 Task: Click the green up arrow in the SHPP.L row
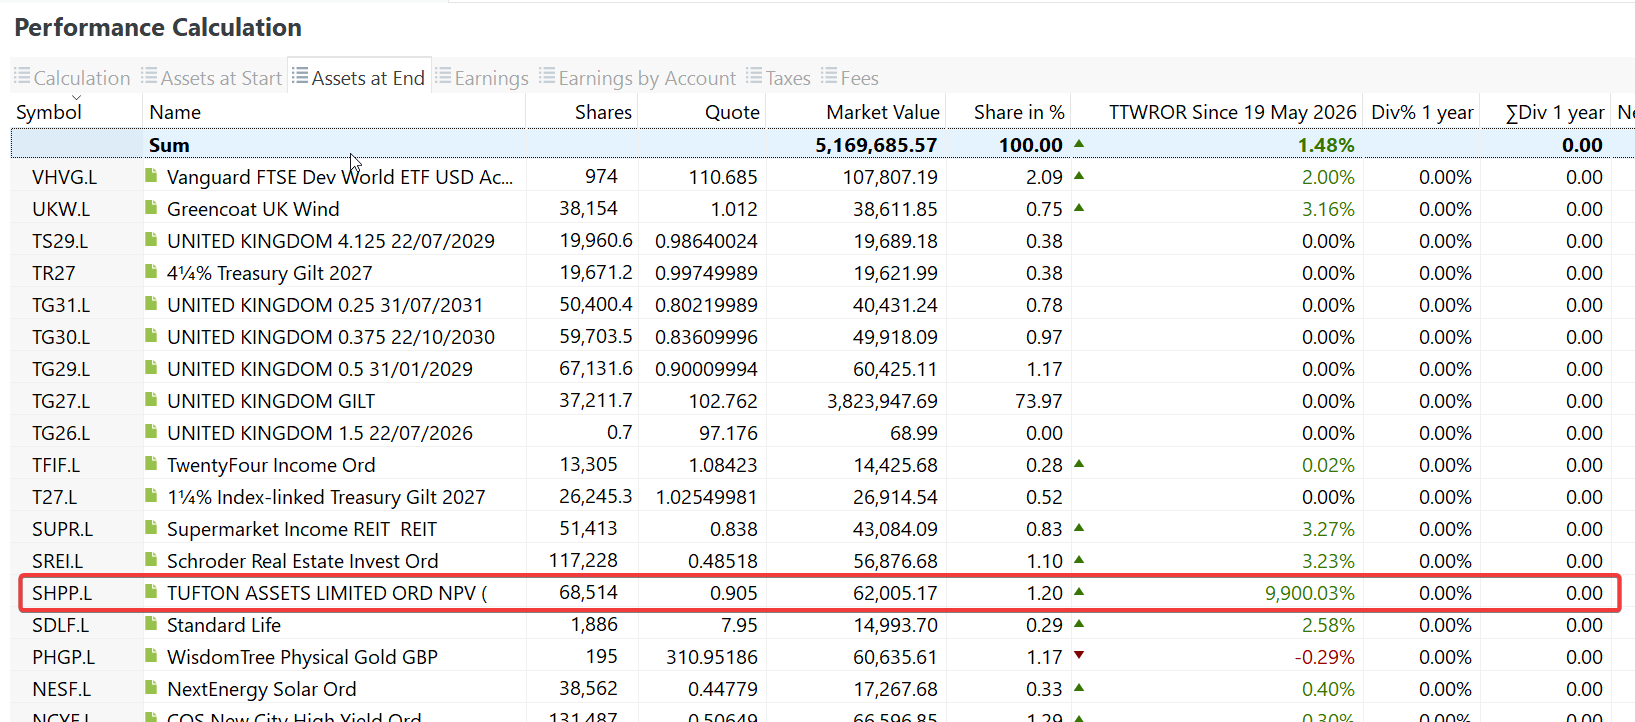tap(1079, 592)
